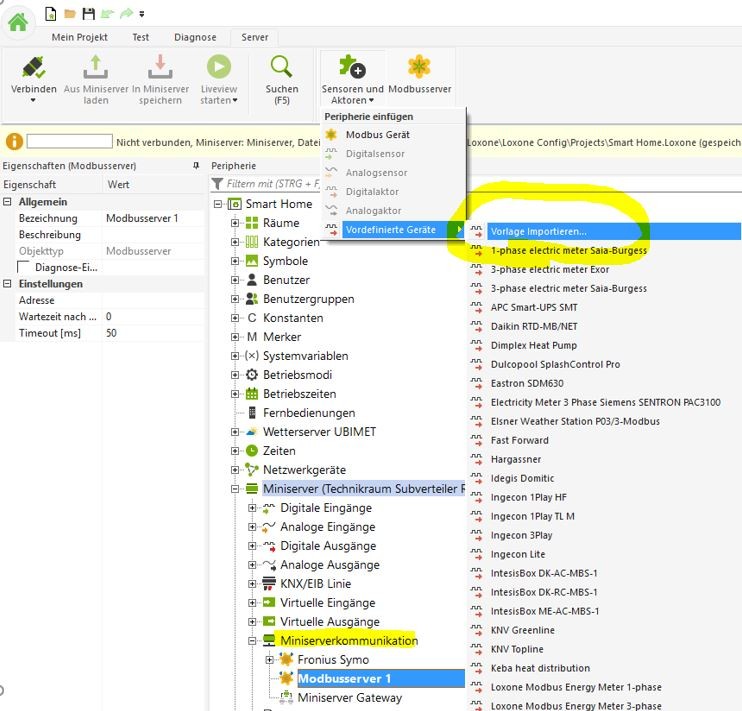This screenshot has width=742, height=711.
Task: Pick Dimplex Heat Pump template
Action: [533, 346]
